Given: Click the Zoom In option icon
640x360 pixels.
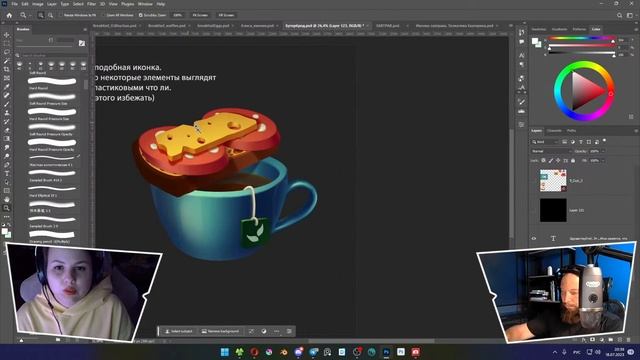Looking at the screenshot, I should (41, 15).
